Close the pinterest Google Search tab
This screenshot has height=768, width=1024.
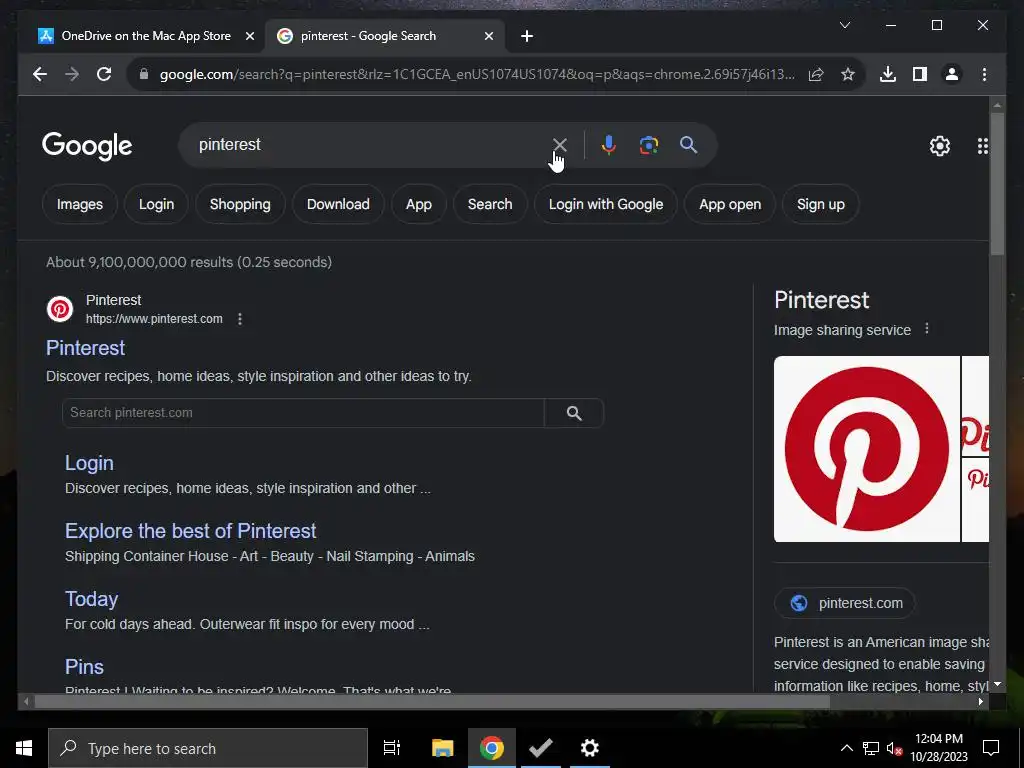[x=488, y=36]
